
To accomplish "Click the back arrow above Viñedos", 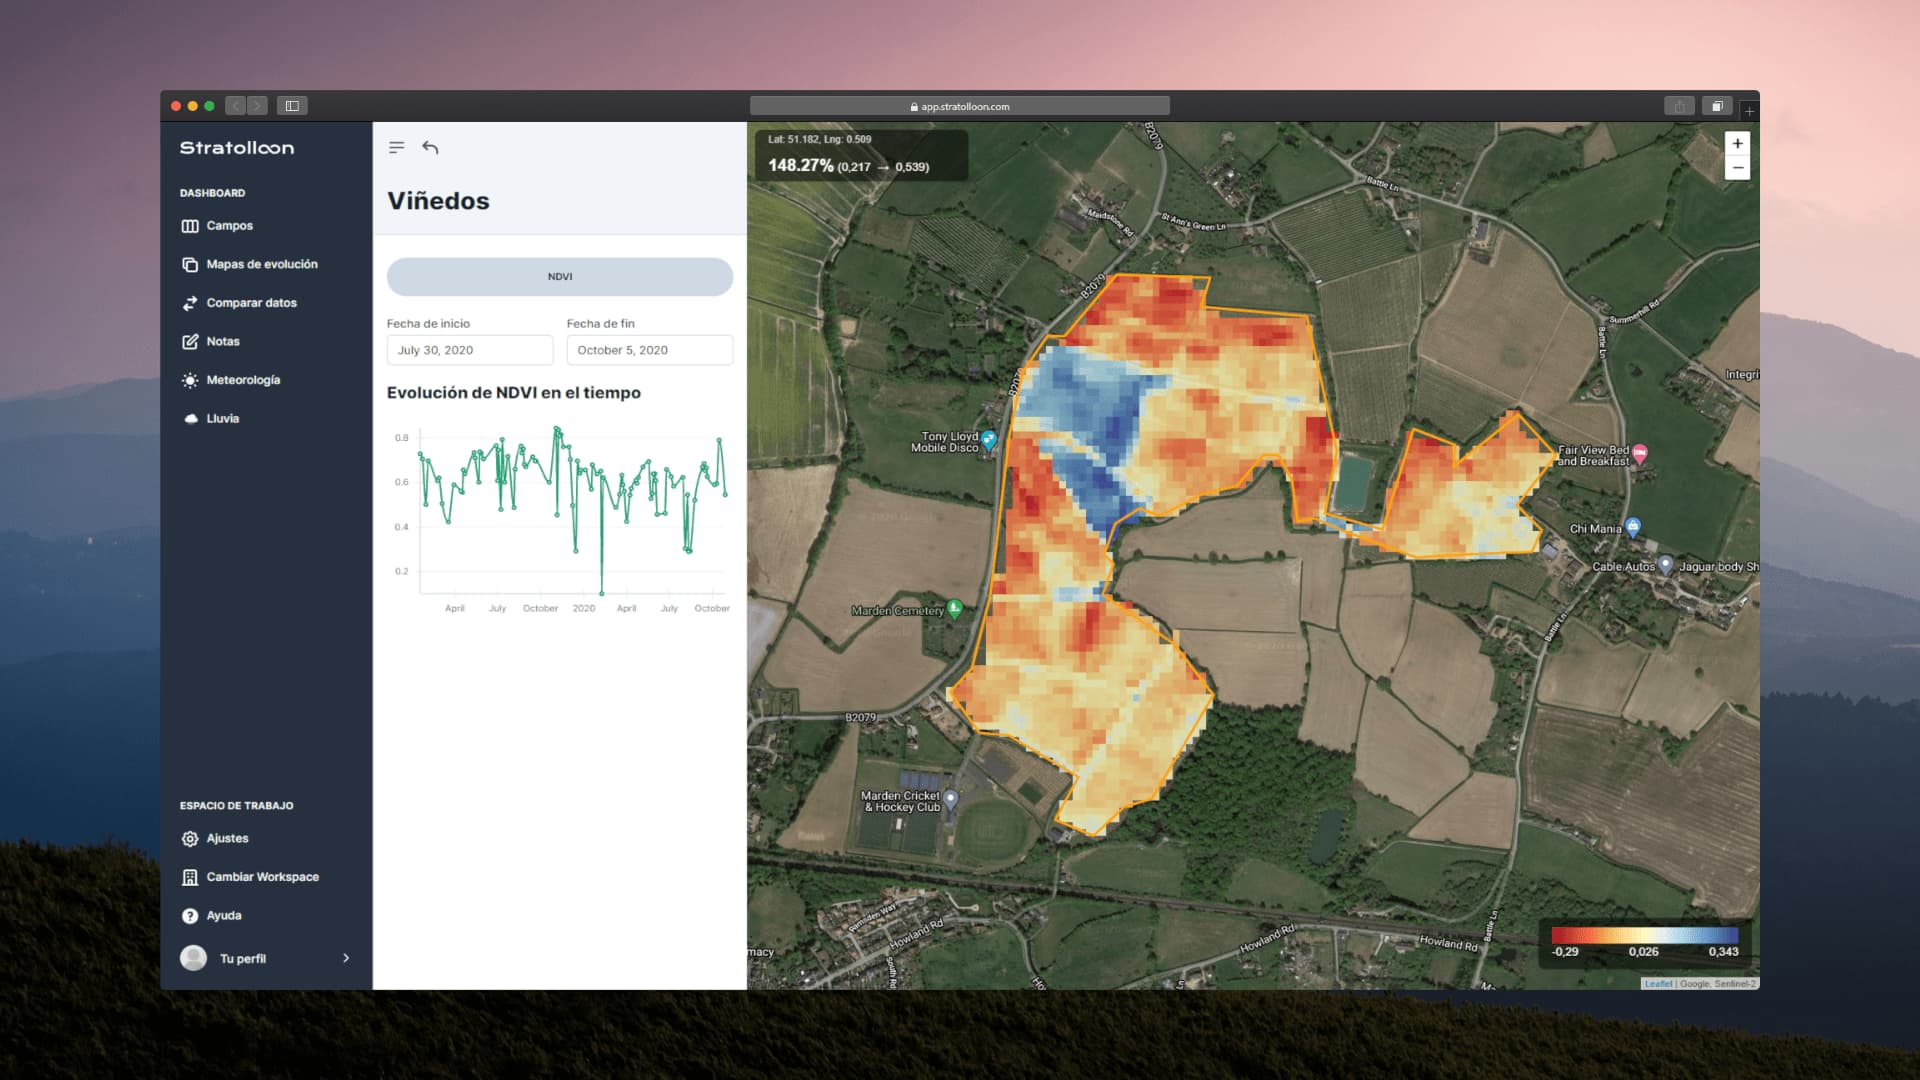I will (x=431, y=147).
